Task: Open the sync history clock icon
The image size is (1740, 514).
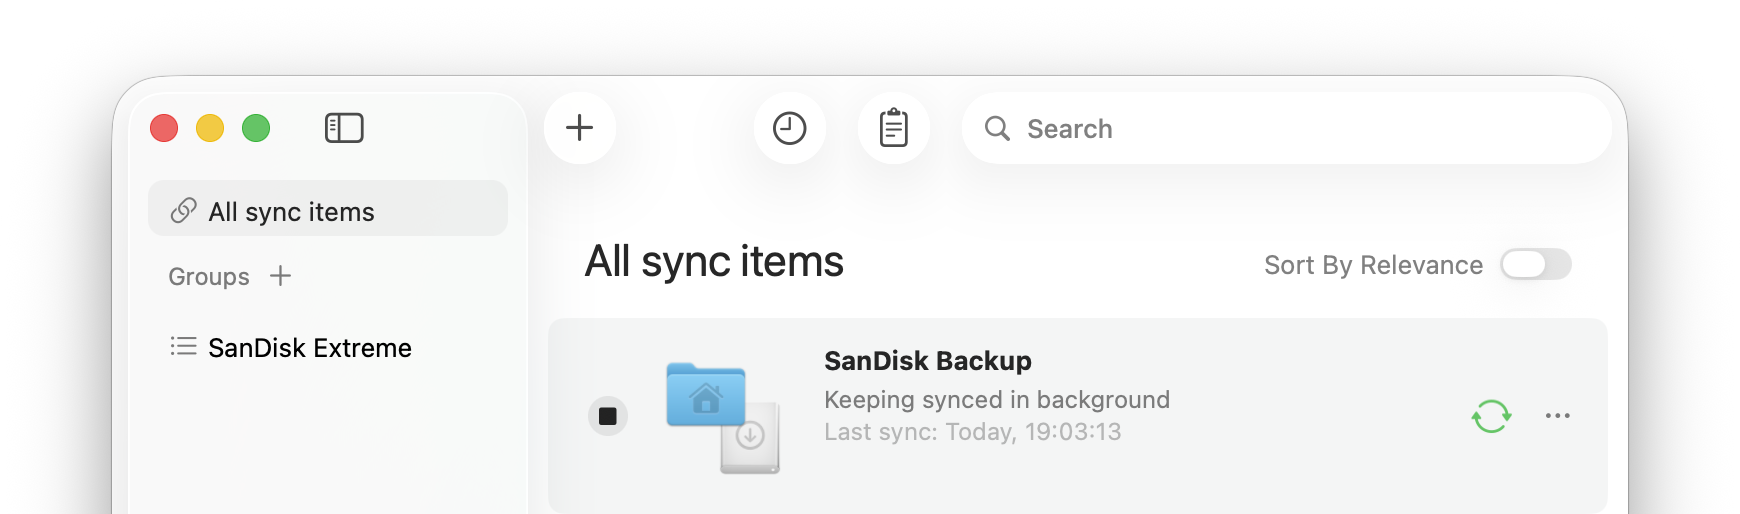Action: pos(790,128)
